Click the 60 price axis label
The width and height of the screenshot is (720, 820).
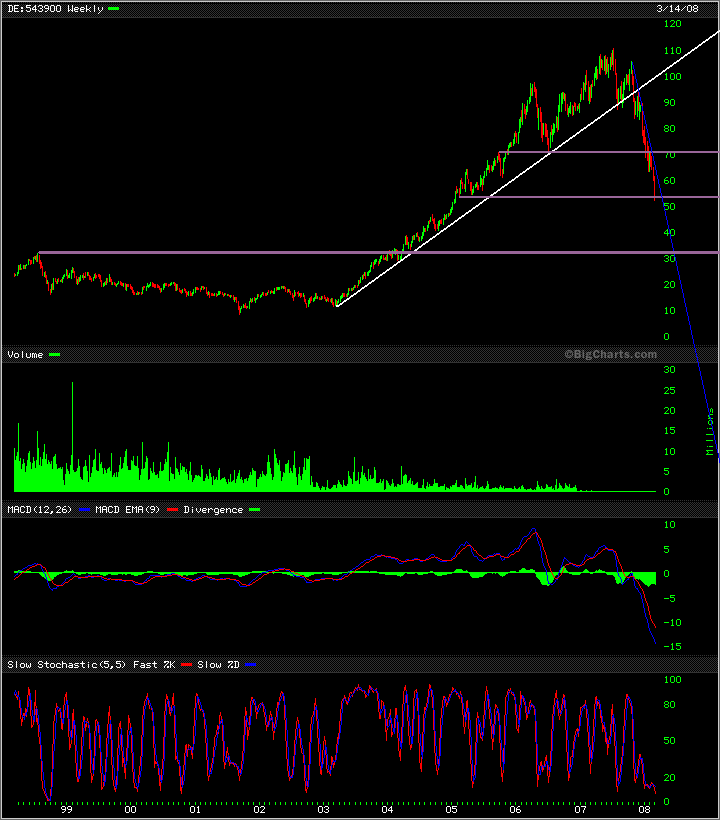point(669,181)
